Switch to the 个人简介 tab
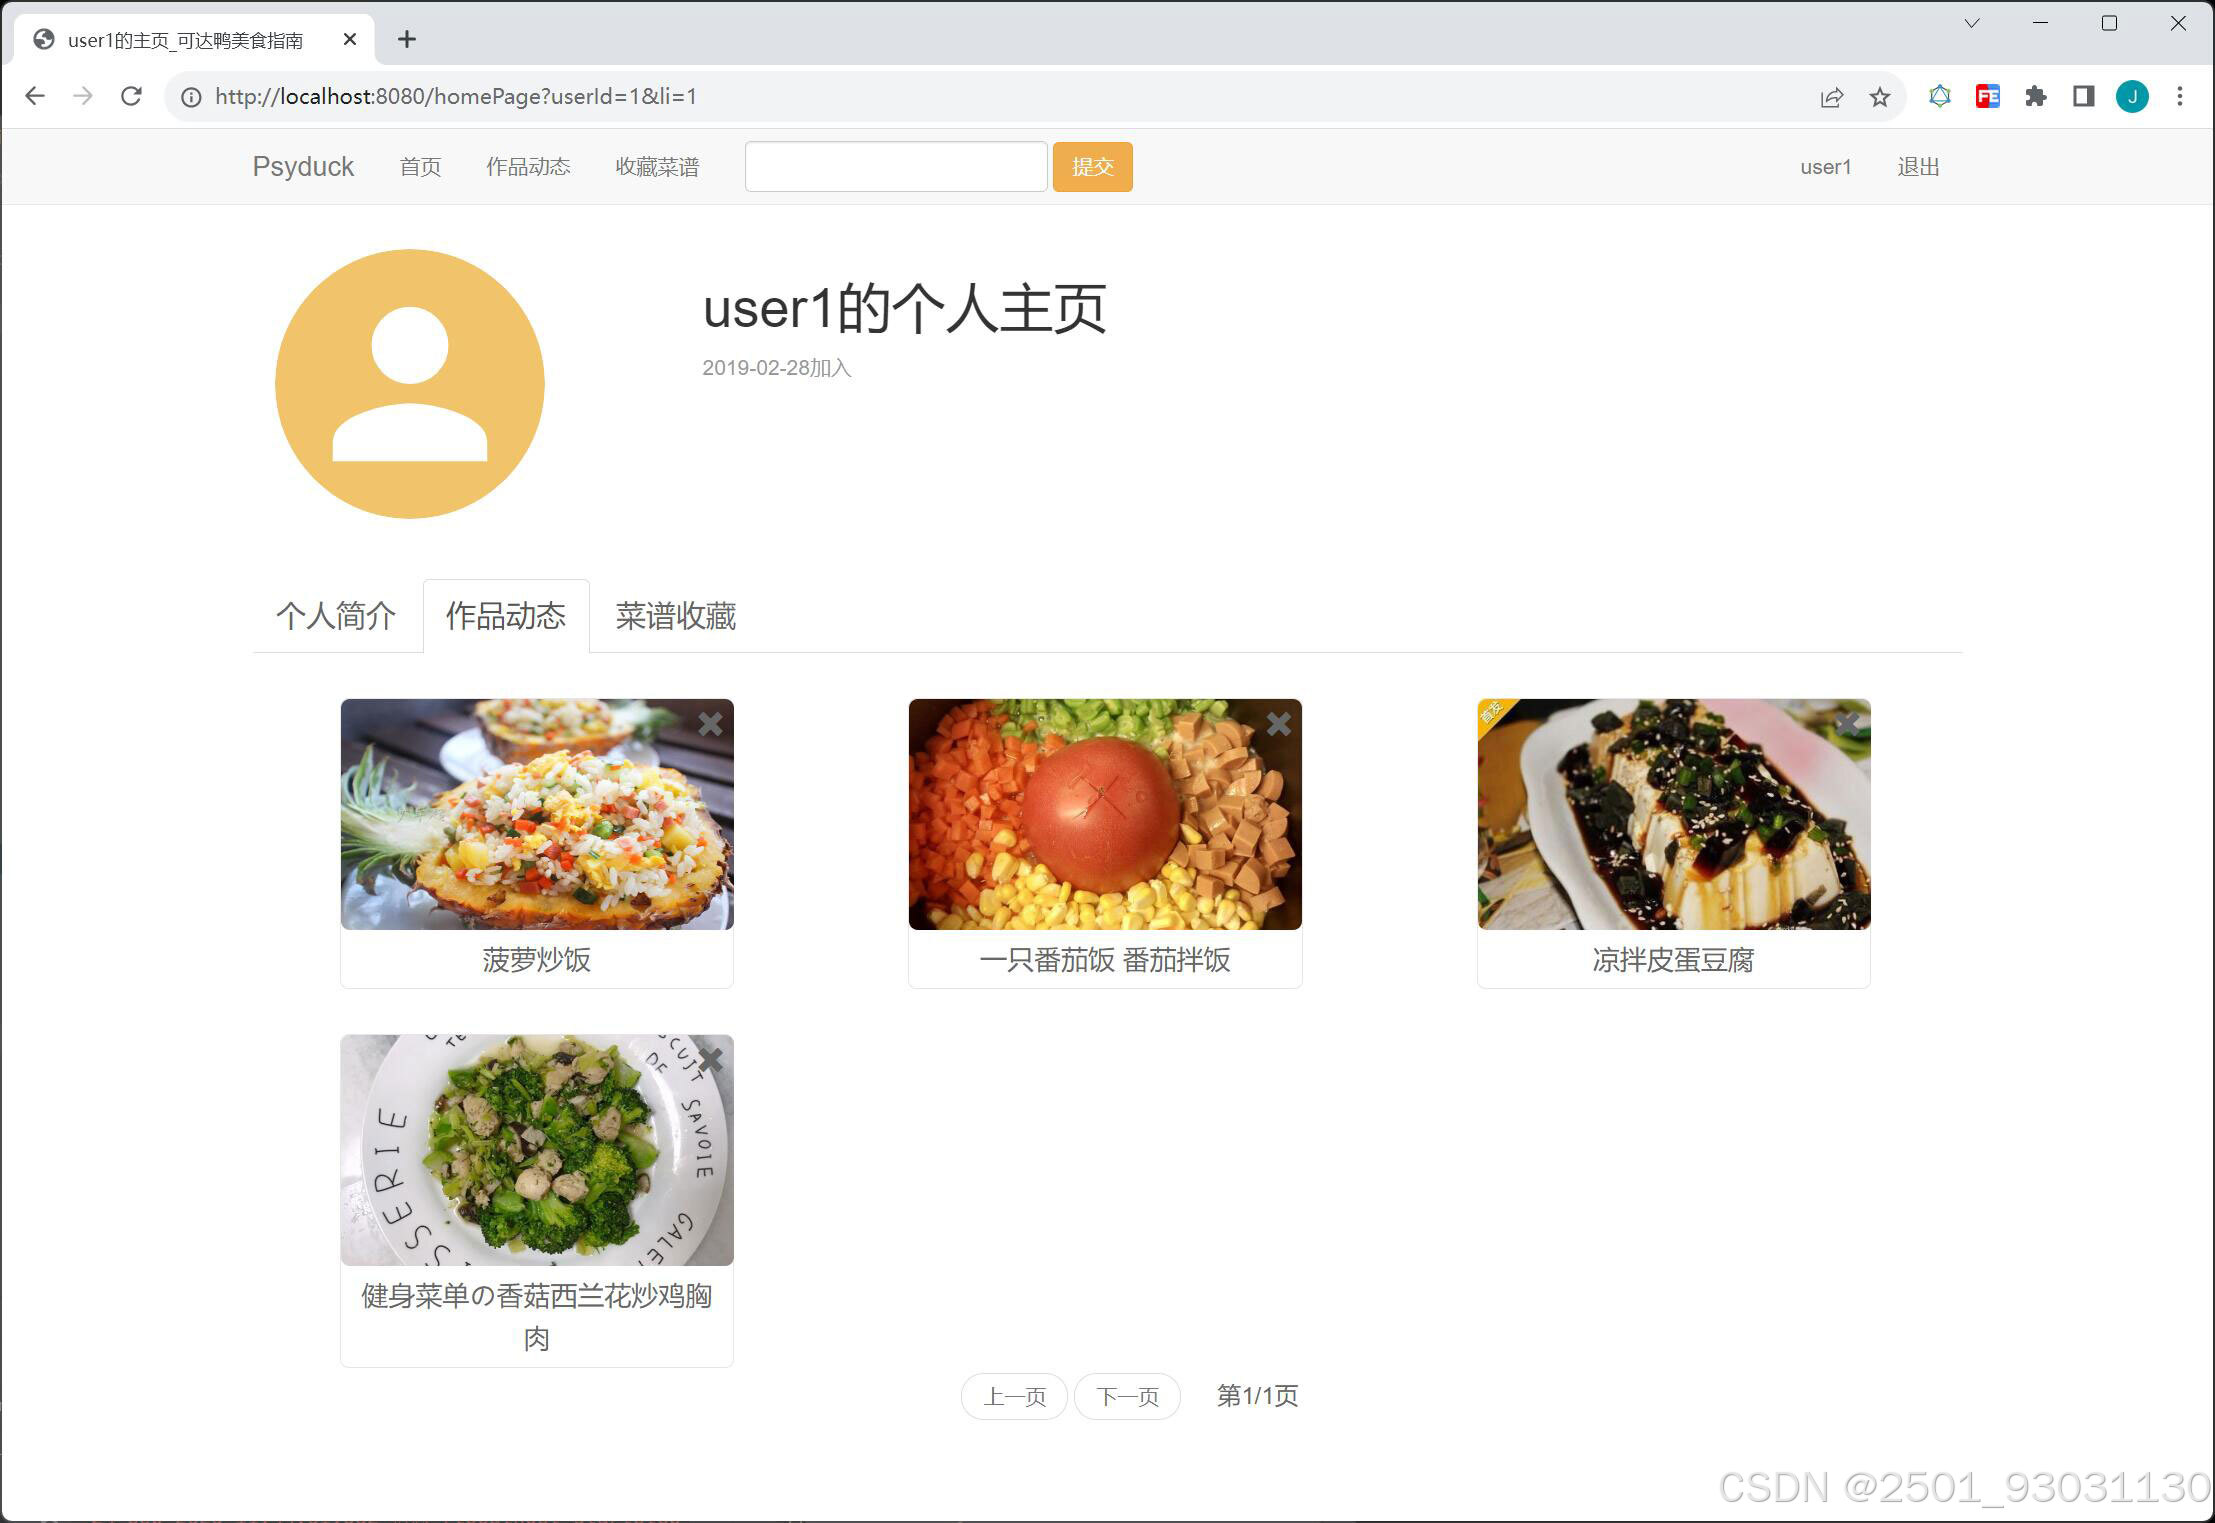Viewport: 2215px width, 1523px height. (x=337, y=617)
